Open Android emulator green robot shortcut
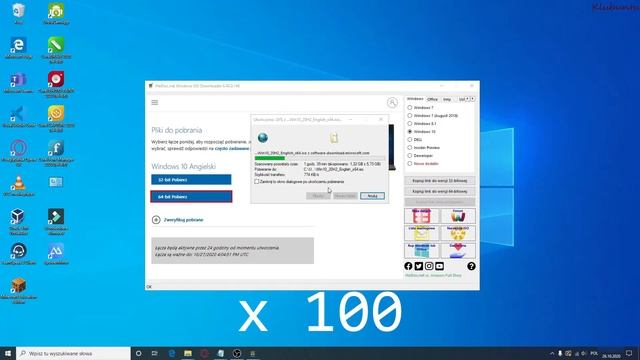 click(56, 13)
